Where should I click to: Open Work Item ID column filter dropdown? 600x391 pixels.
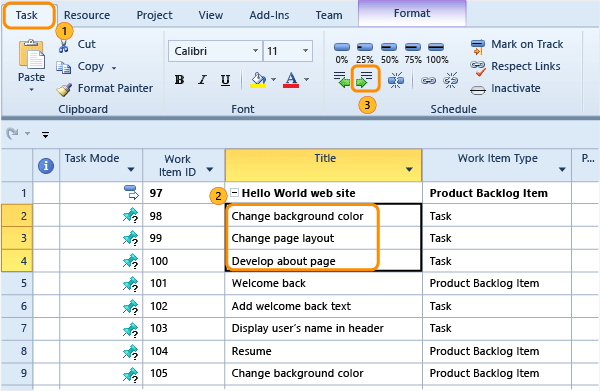[x=210, y=169]
